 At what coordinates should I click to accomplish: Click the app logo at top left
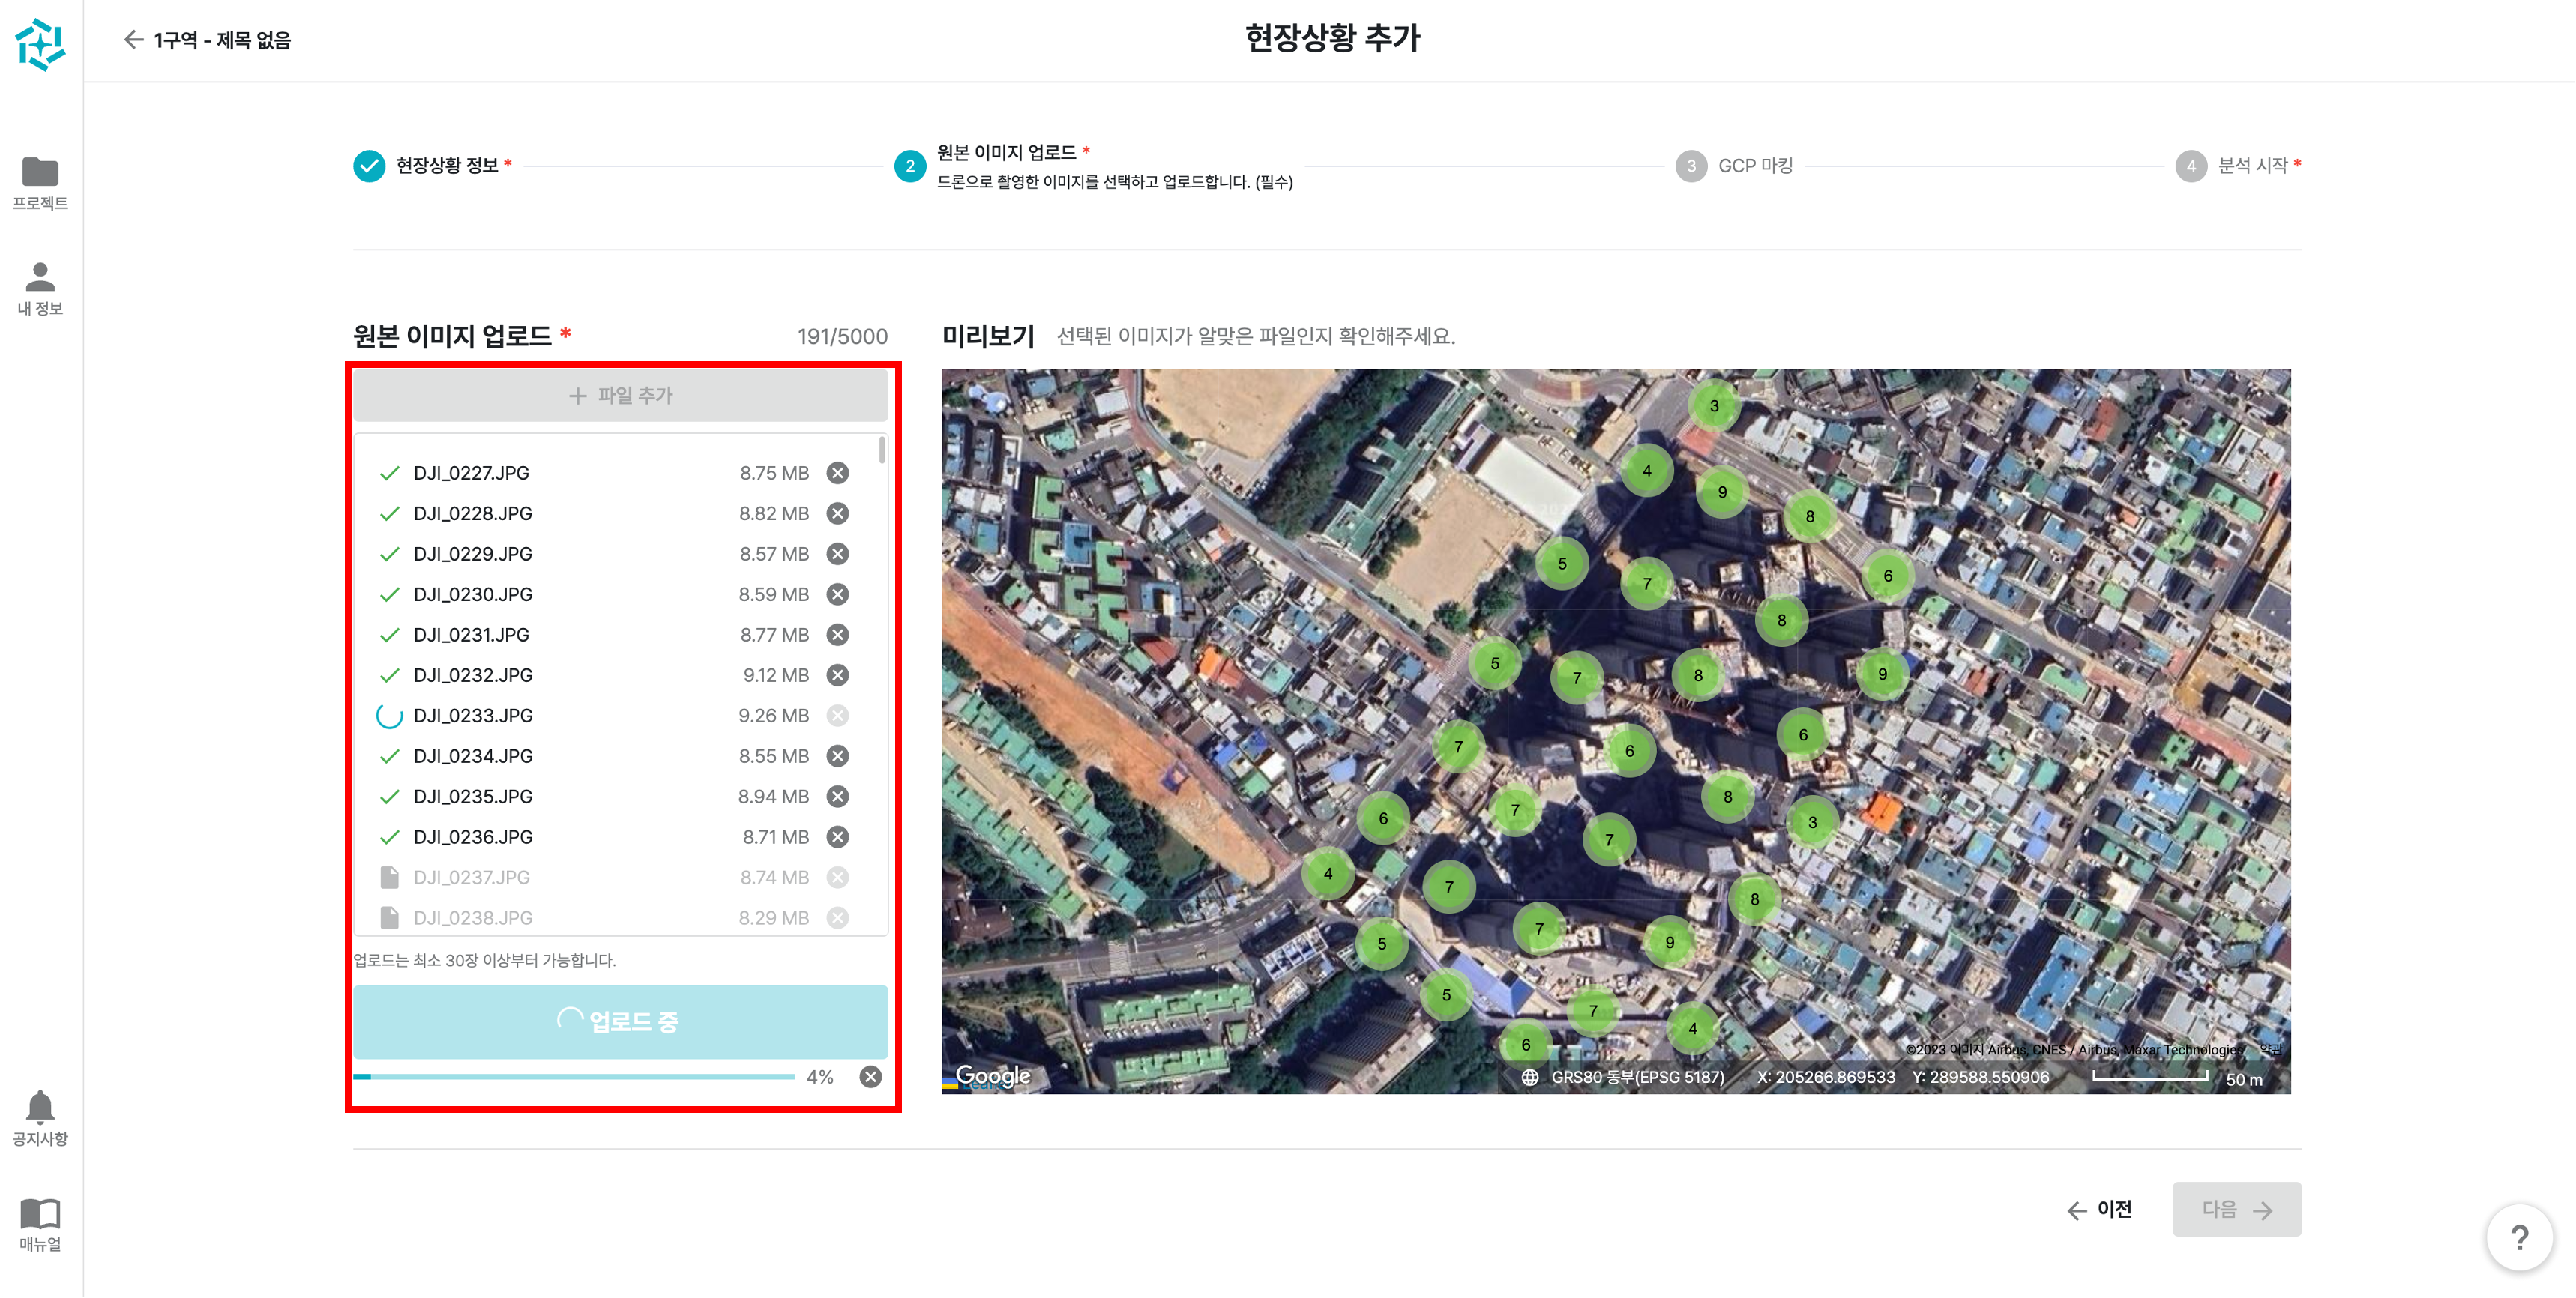[x=40, y=44]
